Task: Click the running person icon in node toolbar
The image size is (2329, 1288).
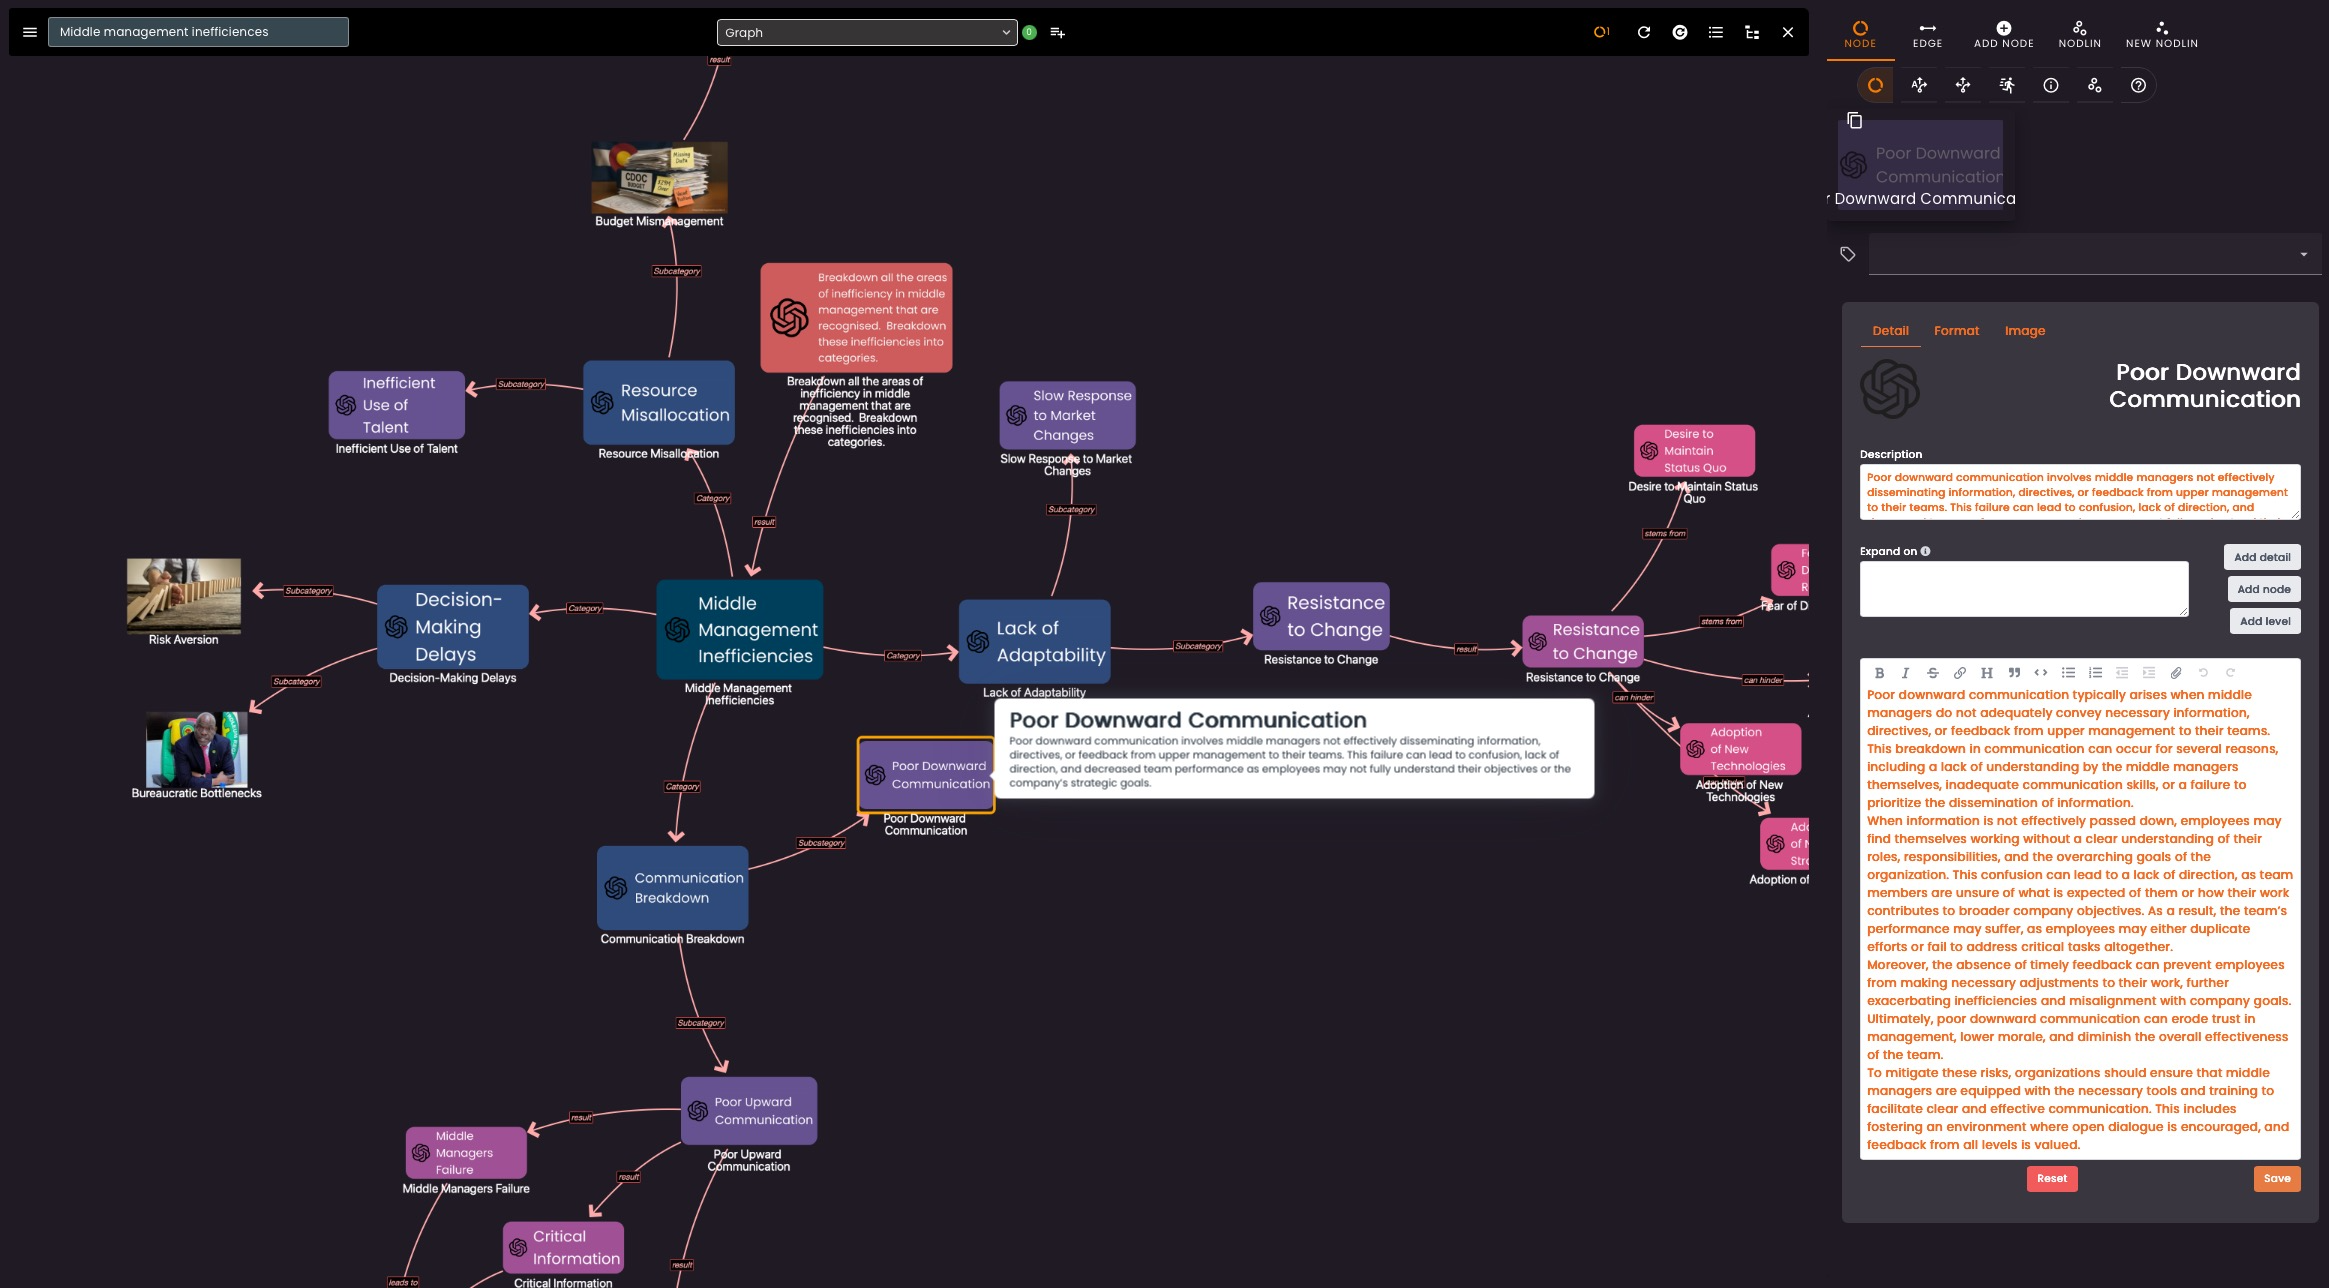Action: click(2006, 85)
